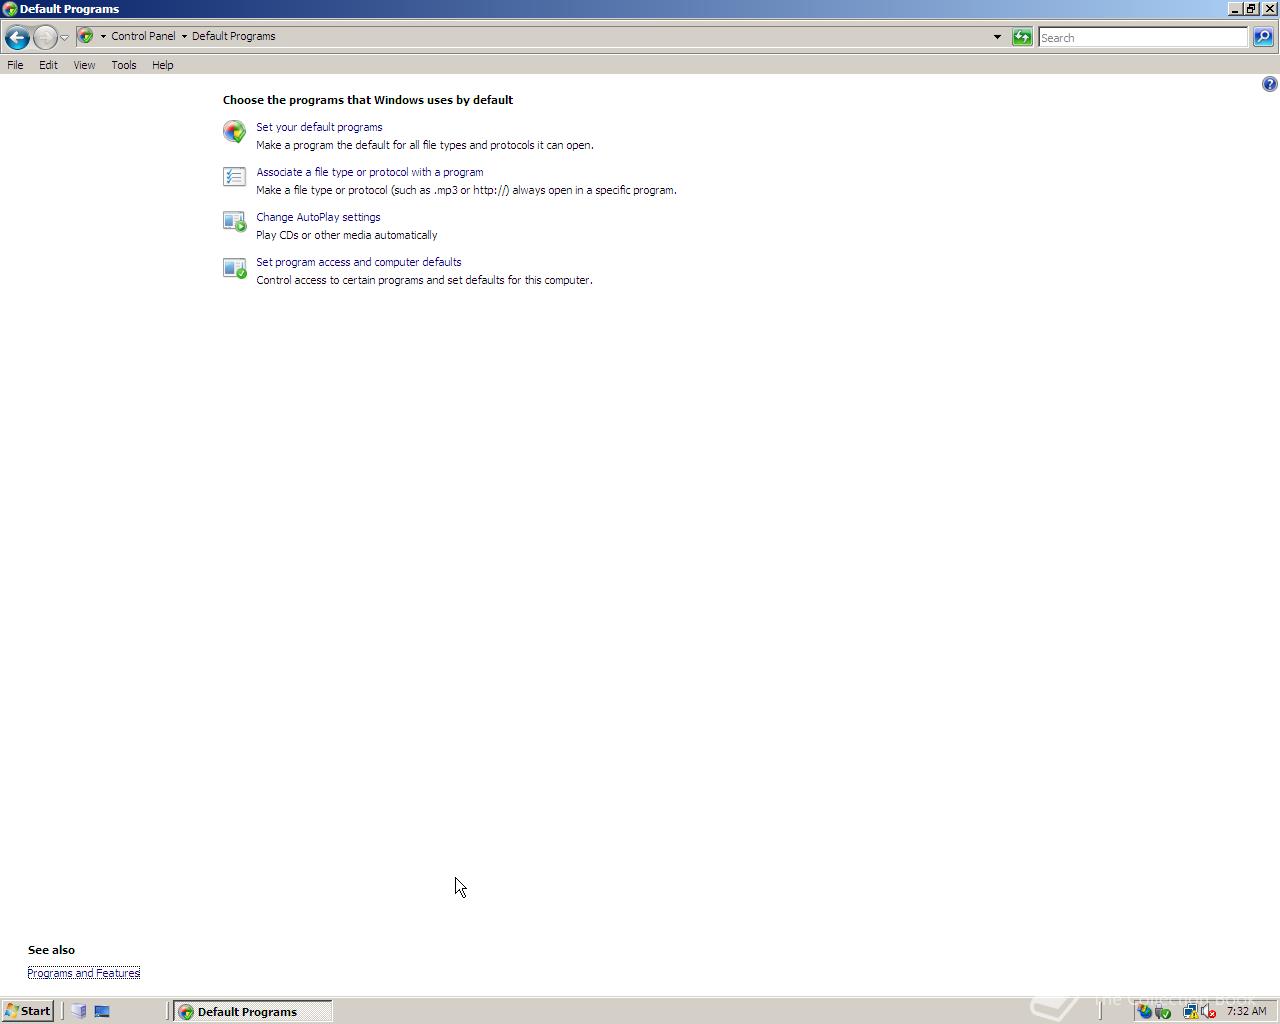Open Change AutoPlay settings link

[318, 217]
